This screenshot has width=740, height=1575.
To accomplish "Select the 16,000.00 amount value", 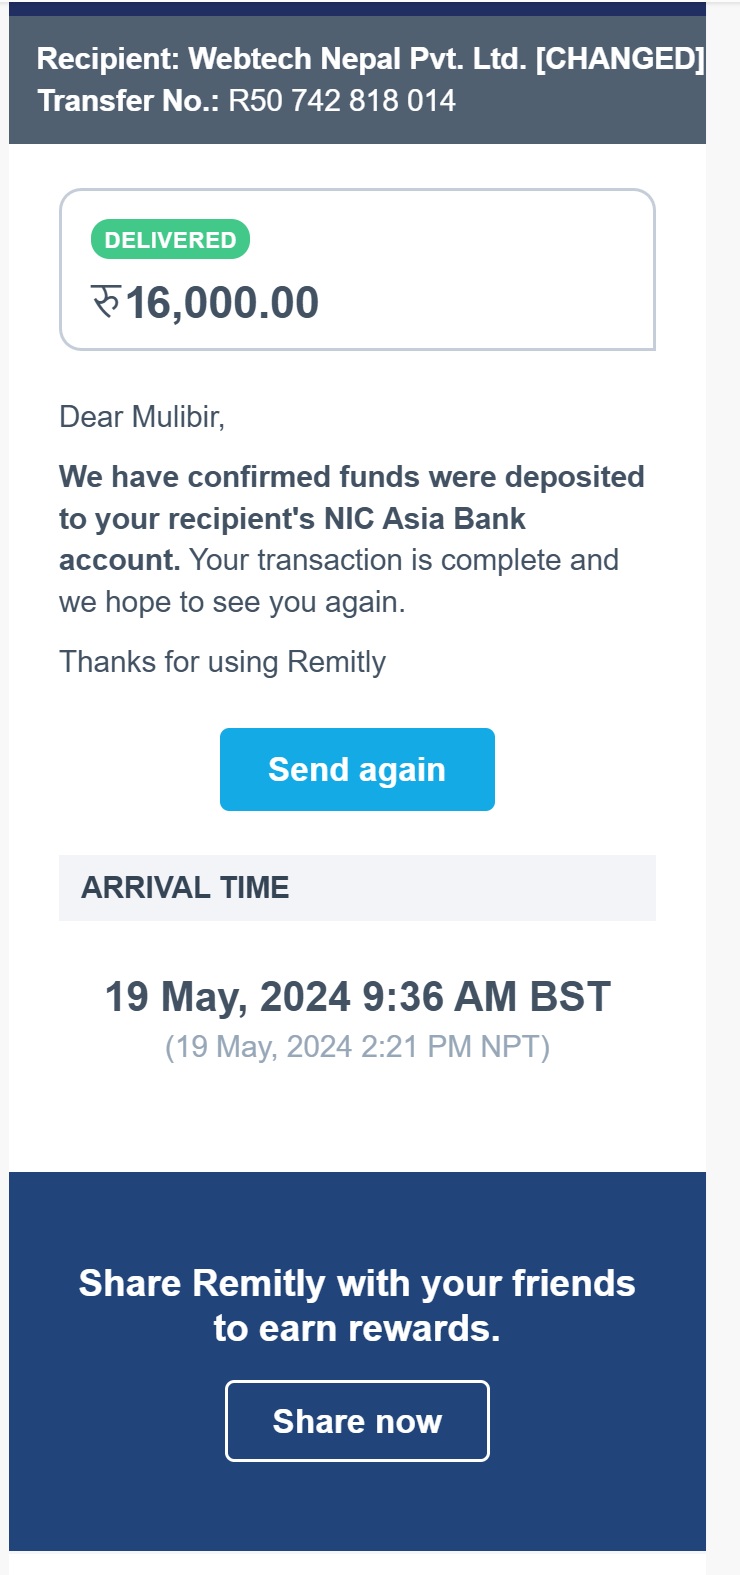I will point(222,303).
